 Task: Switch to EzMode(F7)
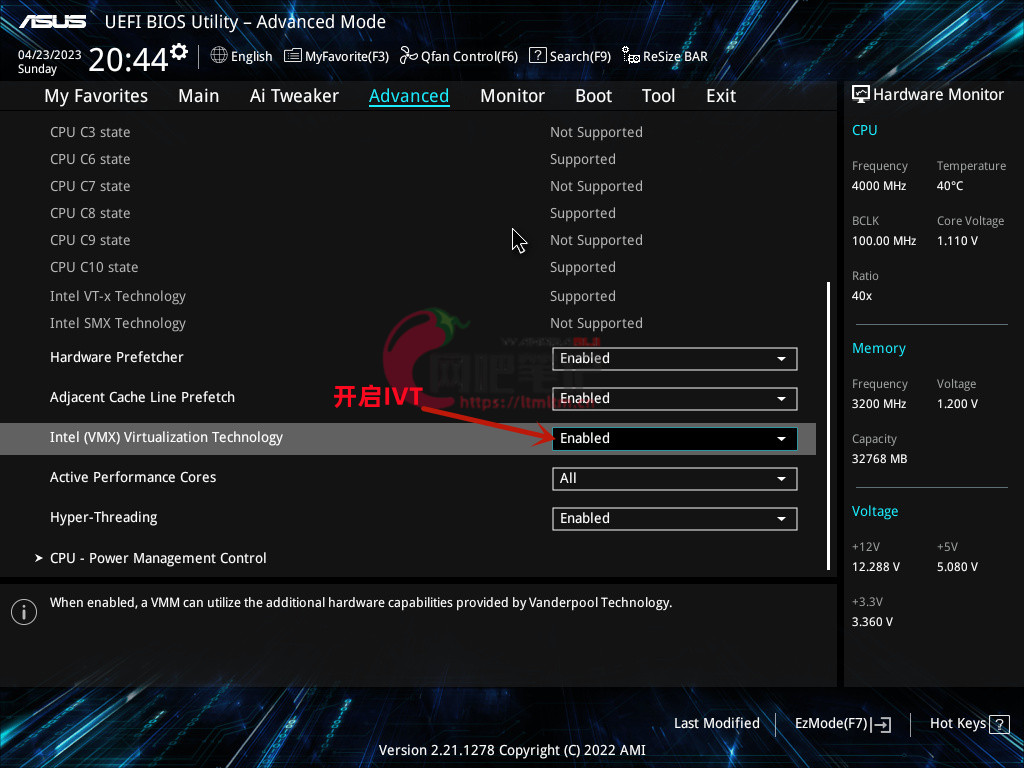pos(842,724)
